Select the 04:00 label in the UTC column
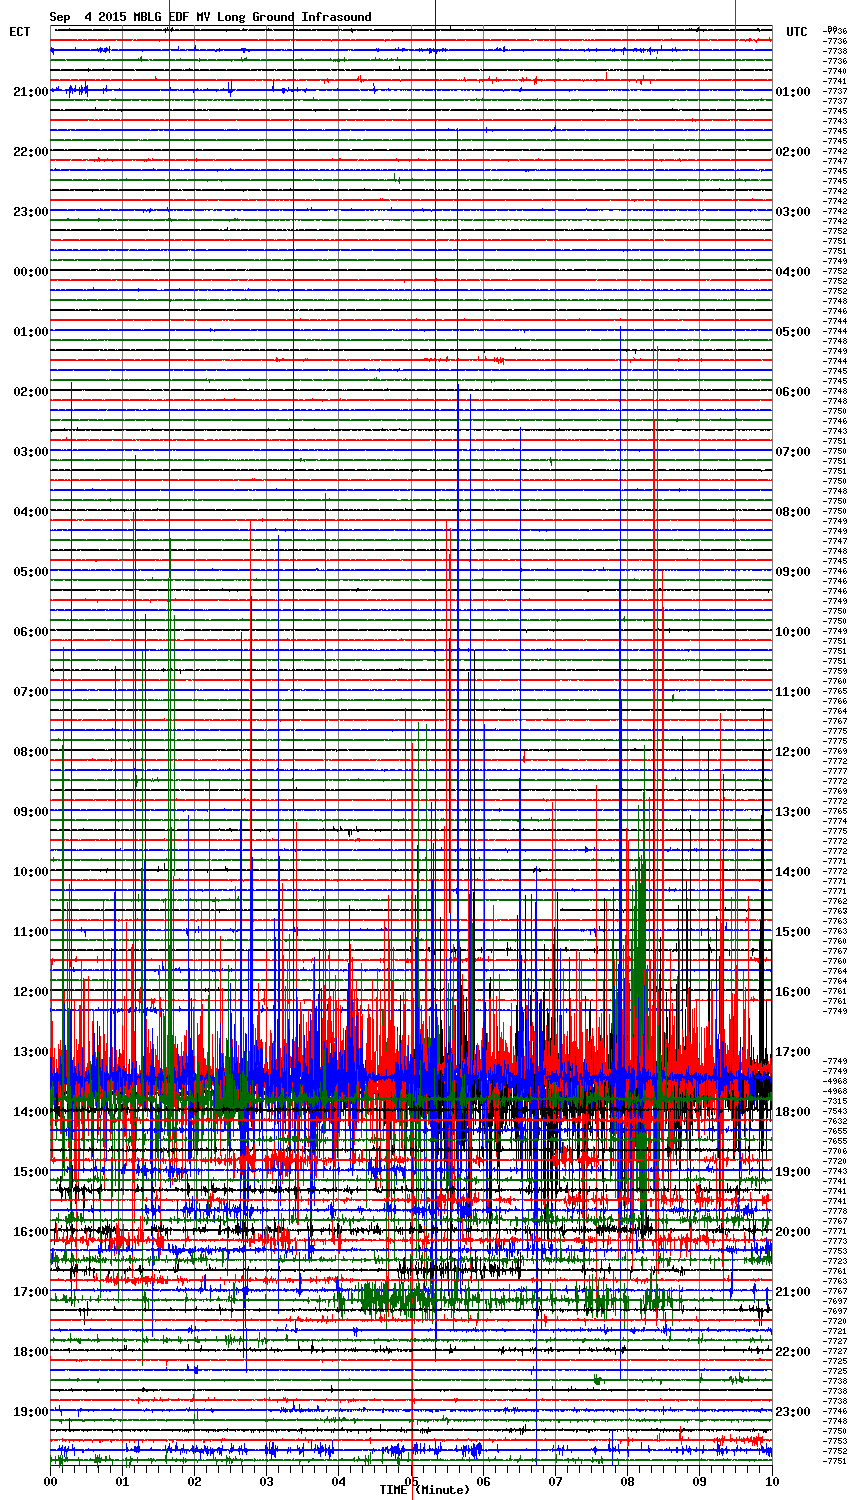The width and height of the screenshot is (852, 1500). coord(793,272)
